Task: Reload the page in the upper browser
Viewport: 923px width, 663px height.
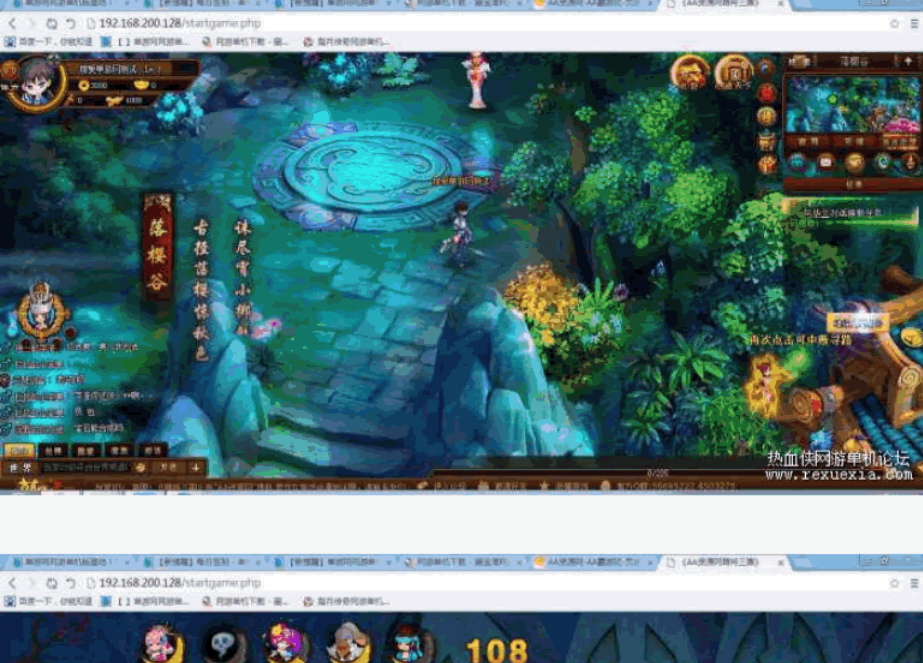Action: (52, 24)
